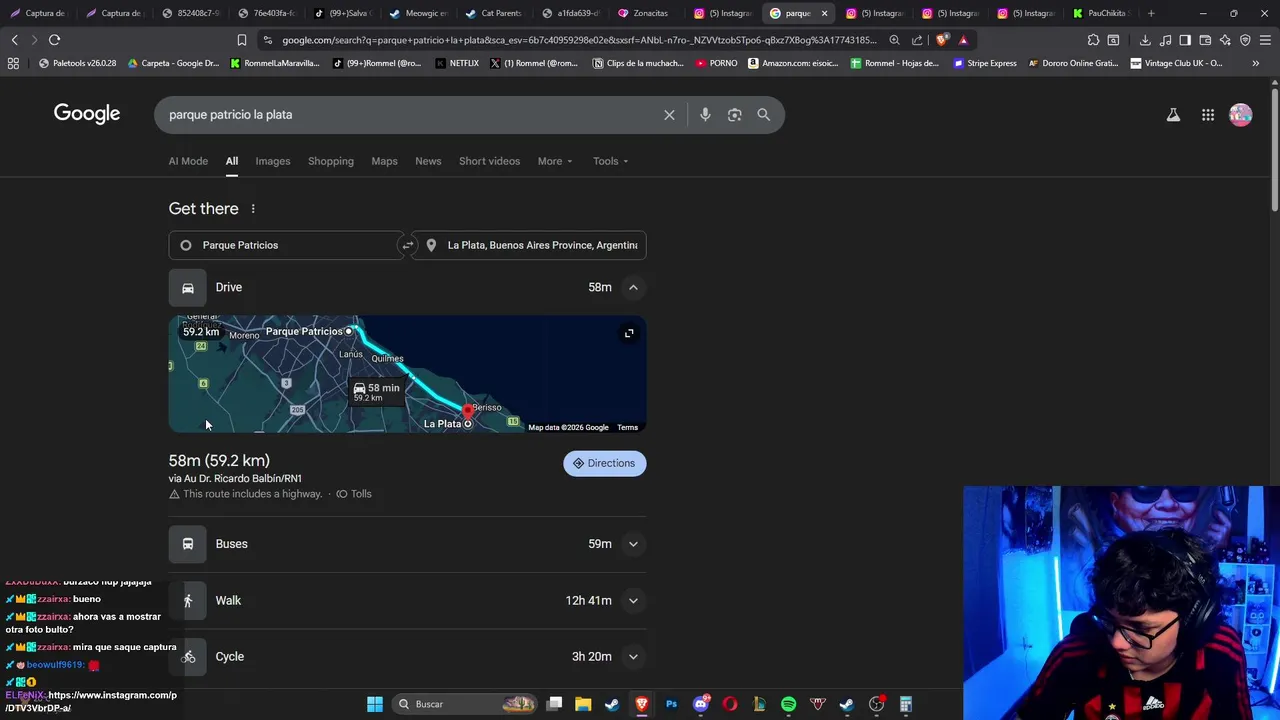Screen dimensions: 1280x720
Task: Open Photoshop from the taskbar
Action: tap(671, 704)
